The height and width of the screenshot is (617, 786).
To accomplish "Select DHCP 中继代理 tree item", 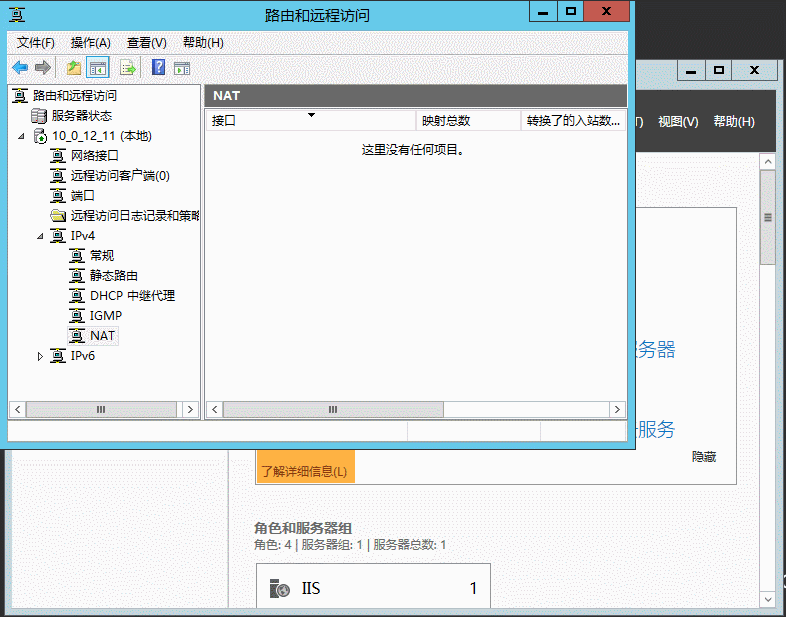I will (132, 296).
